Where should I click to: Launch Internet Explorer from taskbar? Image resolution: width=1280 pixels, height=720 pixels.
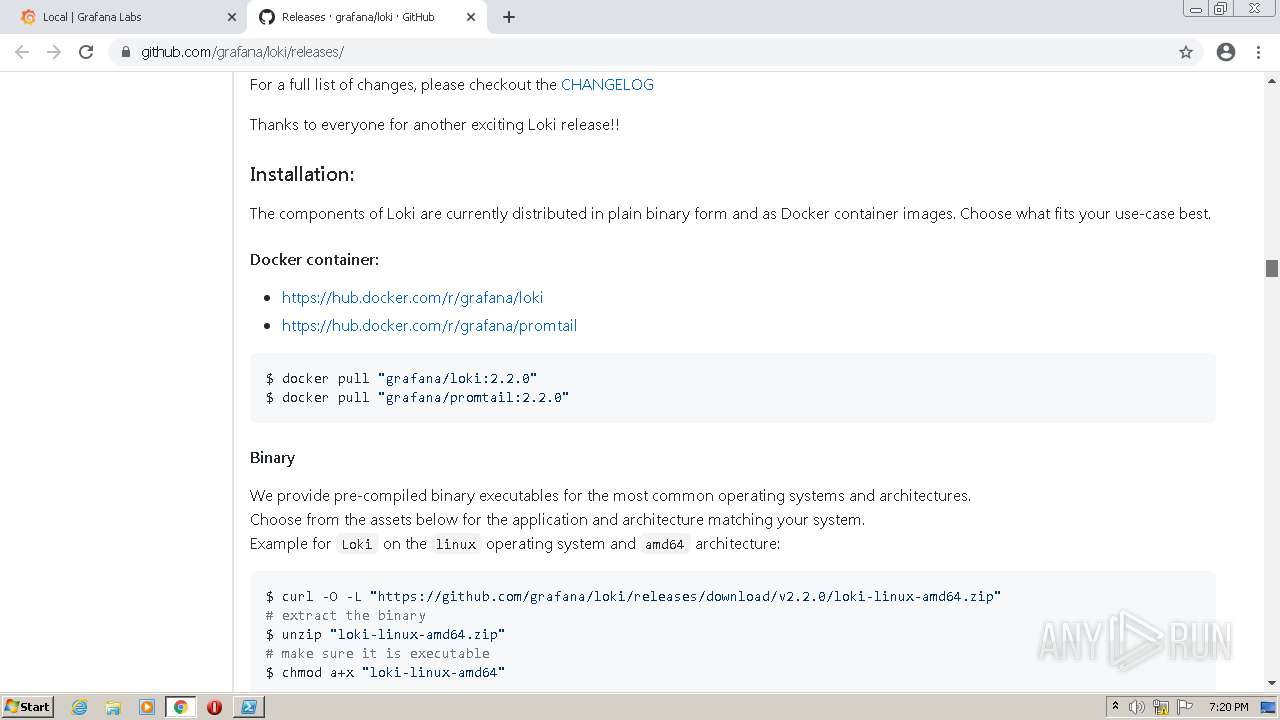80,707
